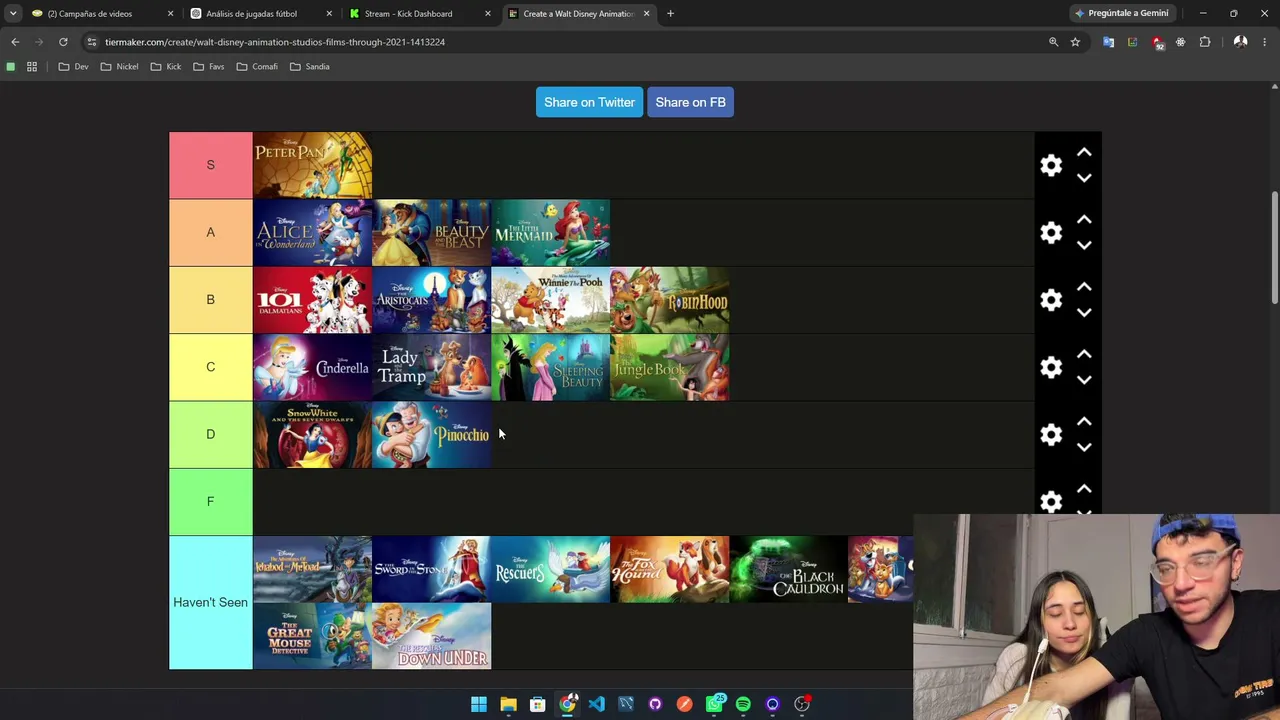Viewport: 1280px width, 720px height.
Task: Go back to previous page
Action: coord(15,42)
